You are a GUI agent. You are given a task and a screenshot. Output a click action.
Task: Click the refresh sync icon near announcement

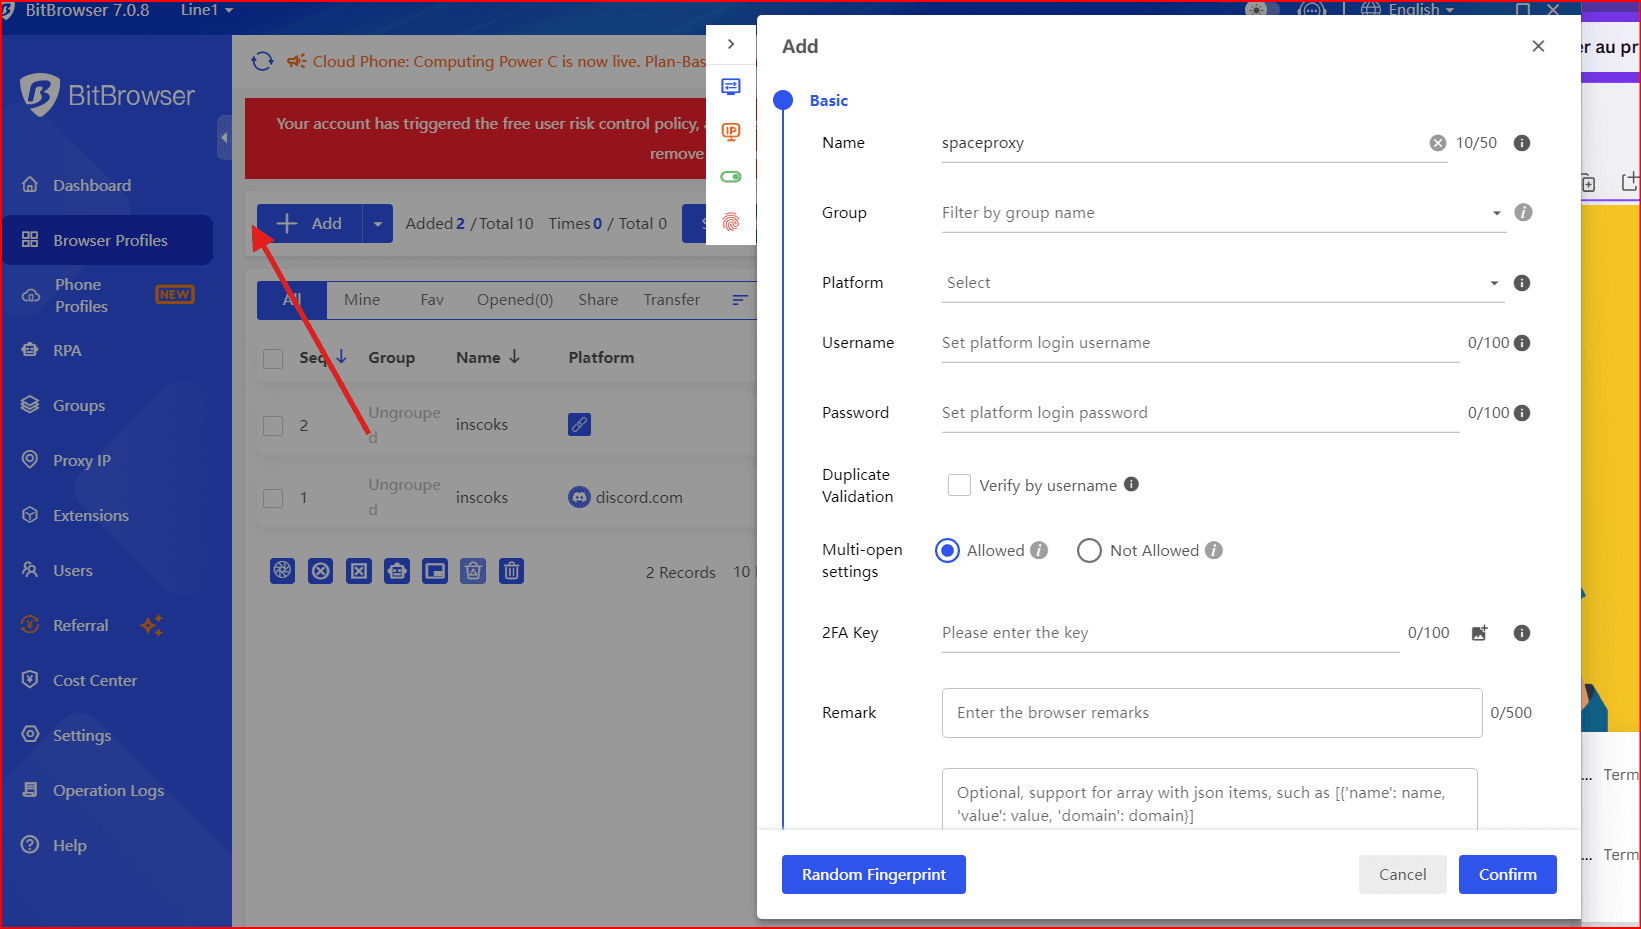tap(262, 61)
